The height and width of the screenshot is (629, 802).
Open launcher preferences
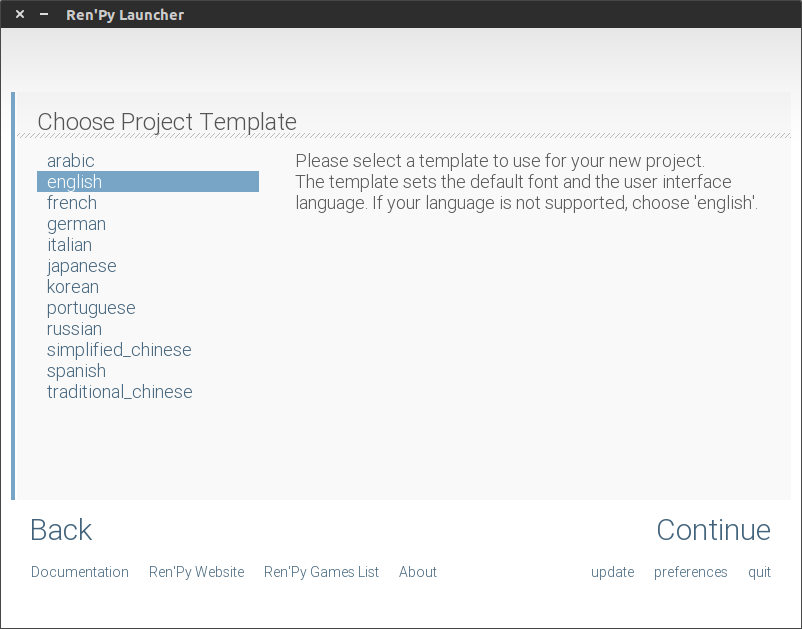click(690, 572)
